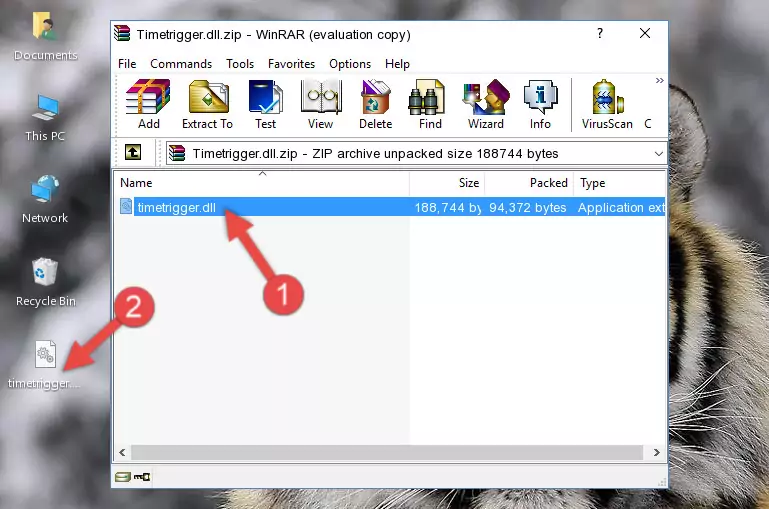Image resolution: width=769 pixels, height=509 pixels.
Task: Click the Delete toolbar icon
Action: click(375, 104)
